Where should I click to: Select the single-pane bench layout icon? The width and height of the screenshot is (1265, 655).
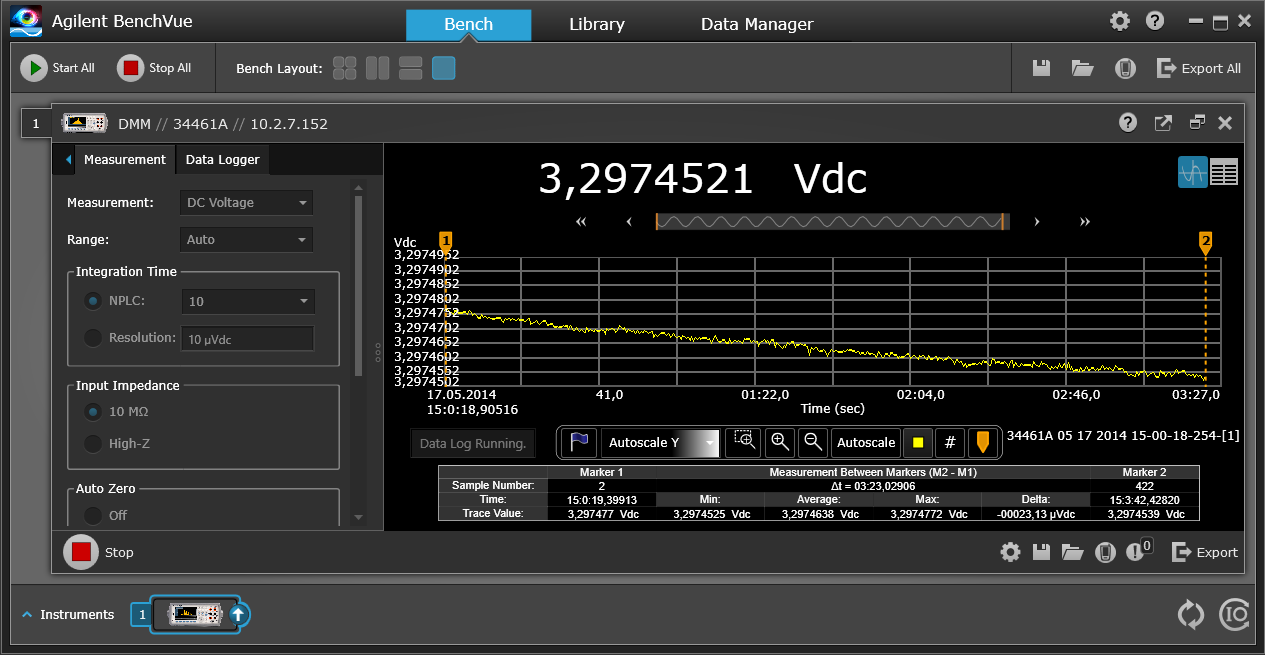(444, 68)
